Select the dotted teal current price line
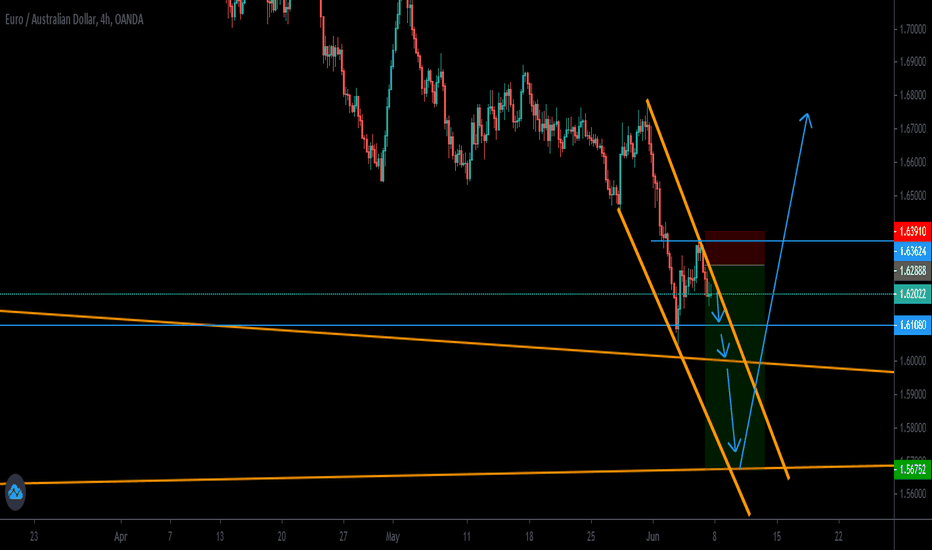 pyautogui.click(x=446, y=294)
